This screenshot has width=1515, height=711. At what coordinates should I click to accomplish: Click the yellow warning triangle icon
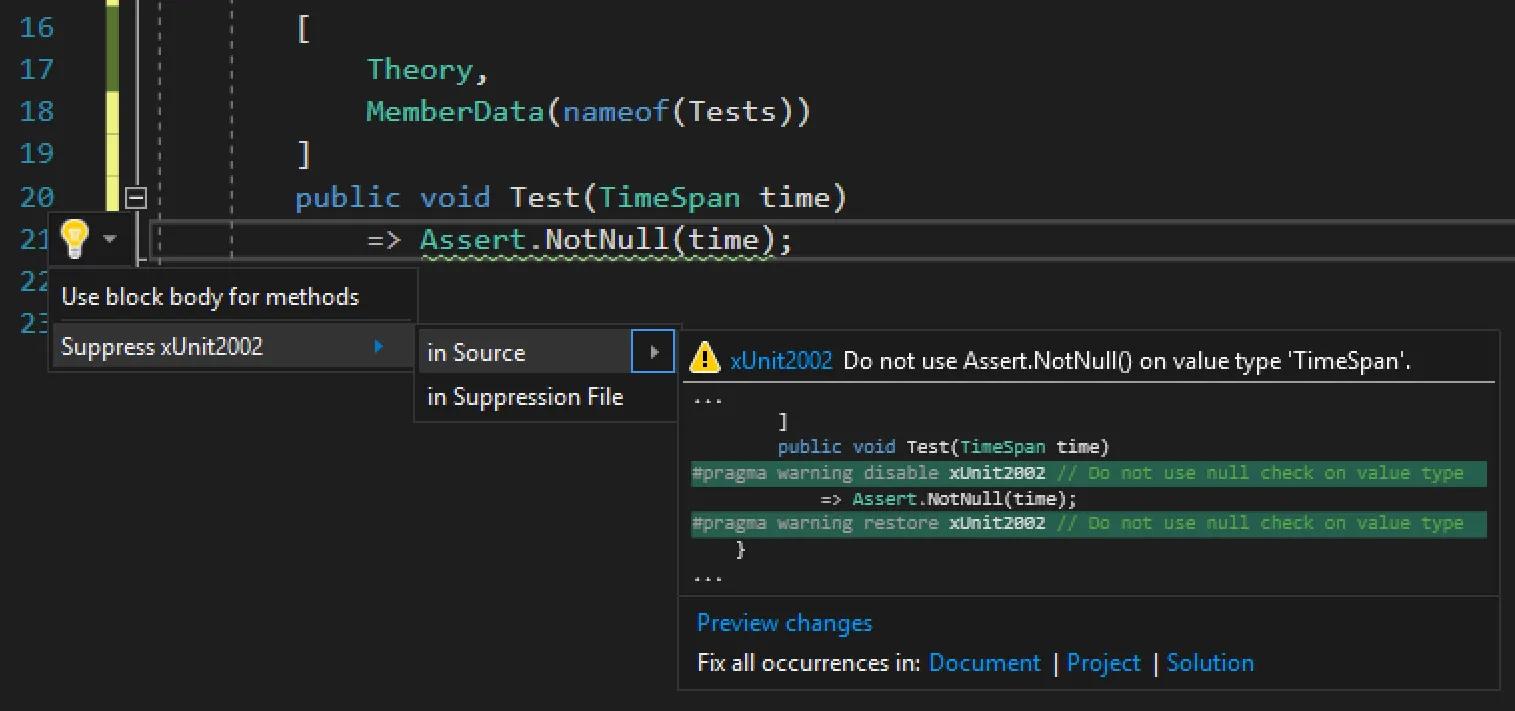click(705, 357)
